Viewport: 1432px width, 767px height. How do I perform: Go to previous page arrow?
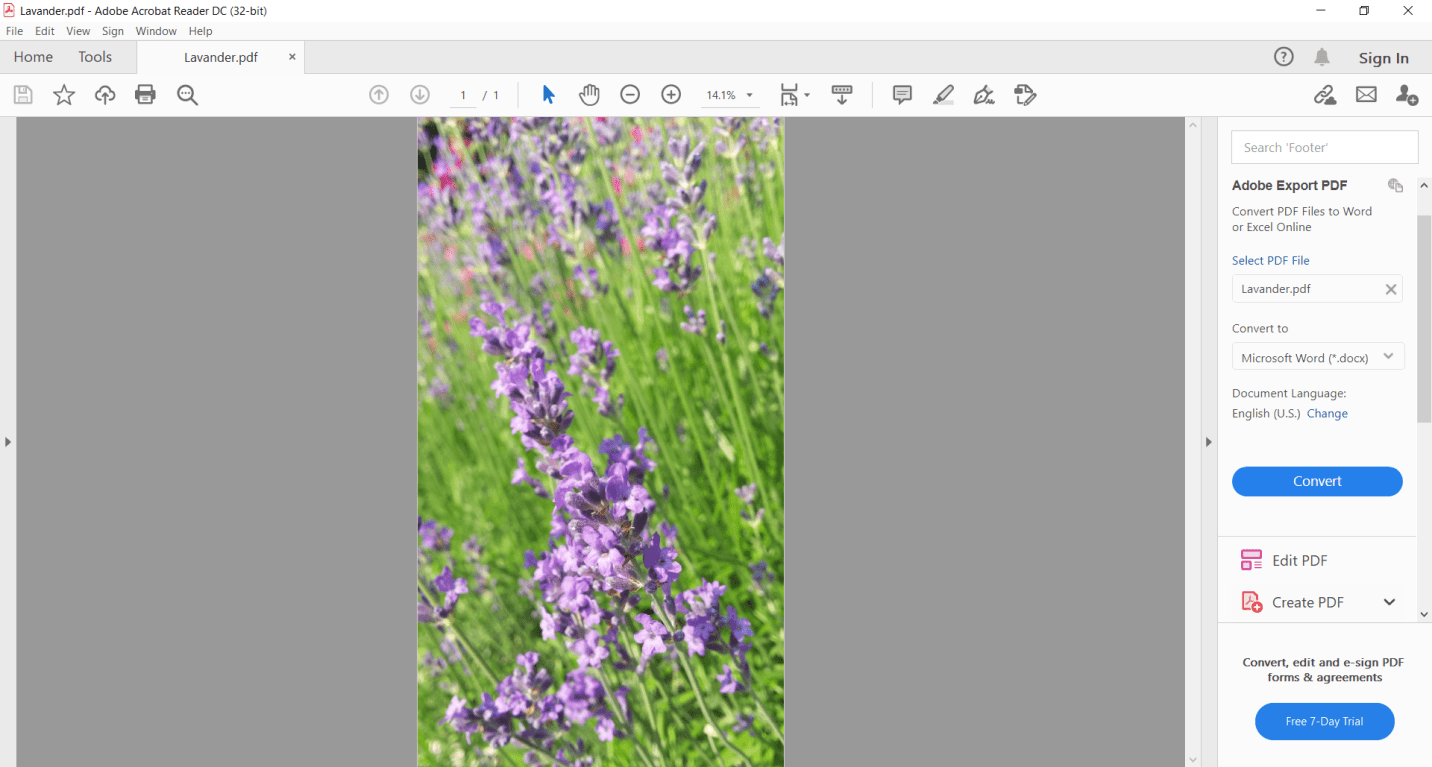(379, 95)
